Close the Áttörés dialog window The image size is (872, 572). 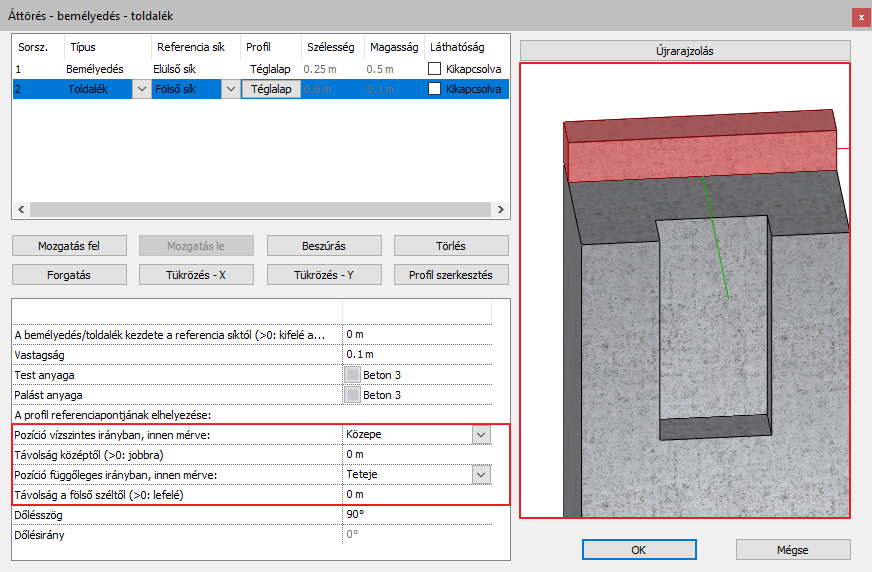[861, 17]
